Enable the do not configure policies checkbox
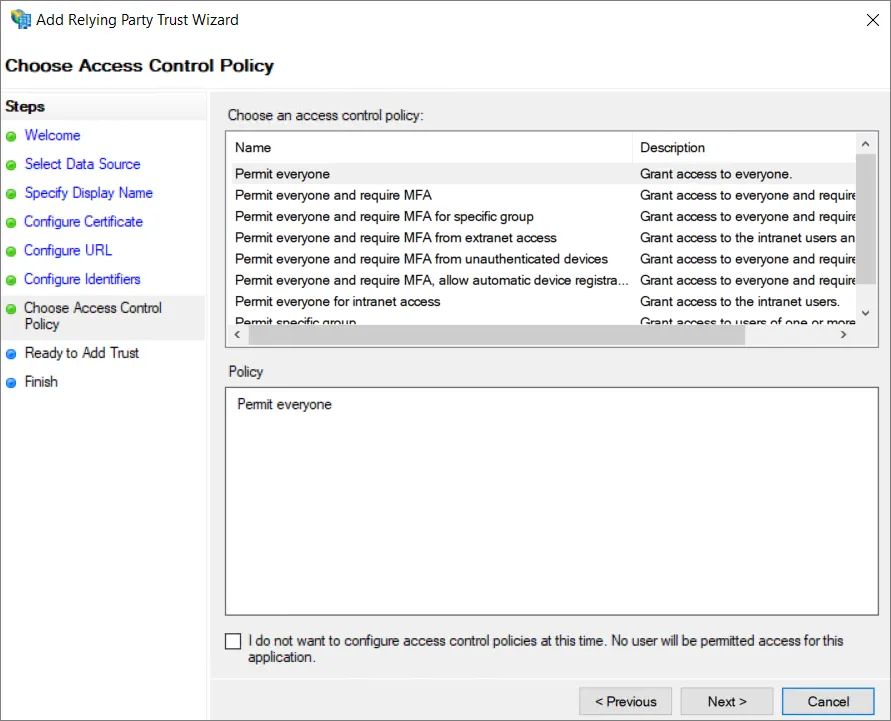This screenshot has height=721, width=891. [x=234, y=641]
